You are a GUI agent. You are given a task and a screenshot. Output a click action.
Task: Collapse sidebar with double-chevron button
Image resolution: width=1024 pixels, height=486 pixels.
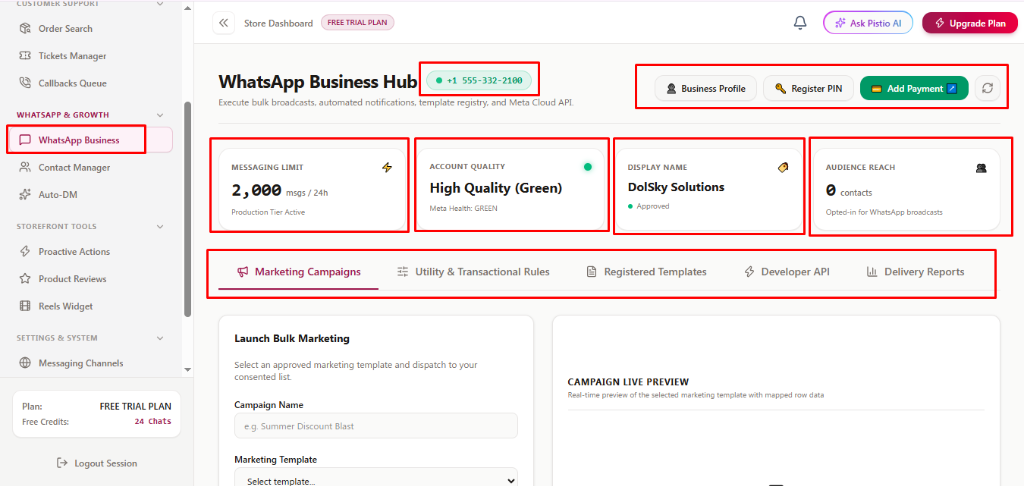pos(223,23)
